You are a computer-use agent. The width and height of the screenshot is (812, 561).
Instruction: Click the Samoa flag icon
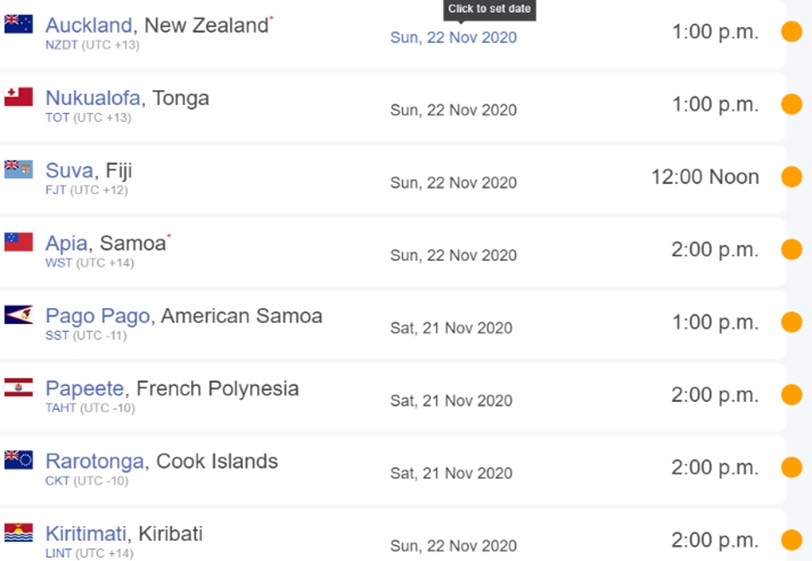point(19,242)
